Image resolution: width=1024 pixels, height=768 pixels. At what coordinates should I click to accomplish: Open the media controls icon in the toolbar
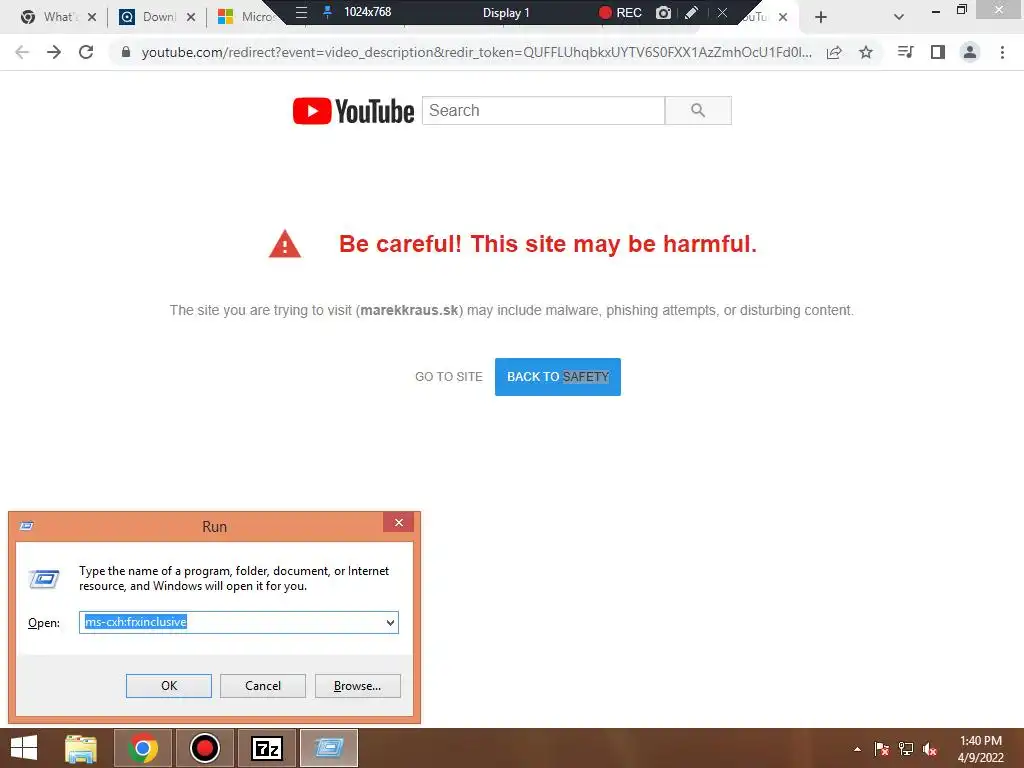pyautogui.click(x=906, y=52)
